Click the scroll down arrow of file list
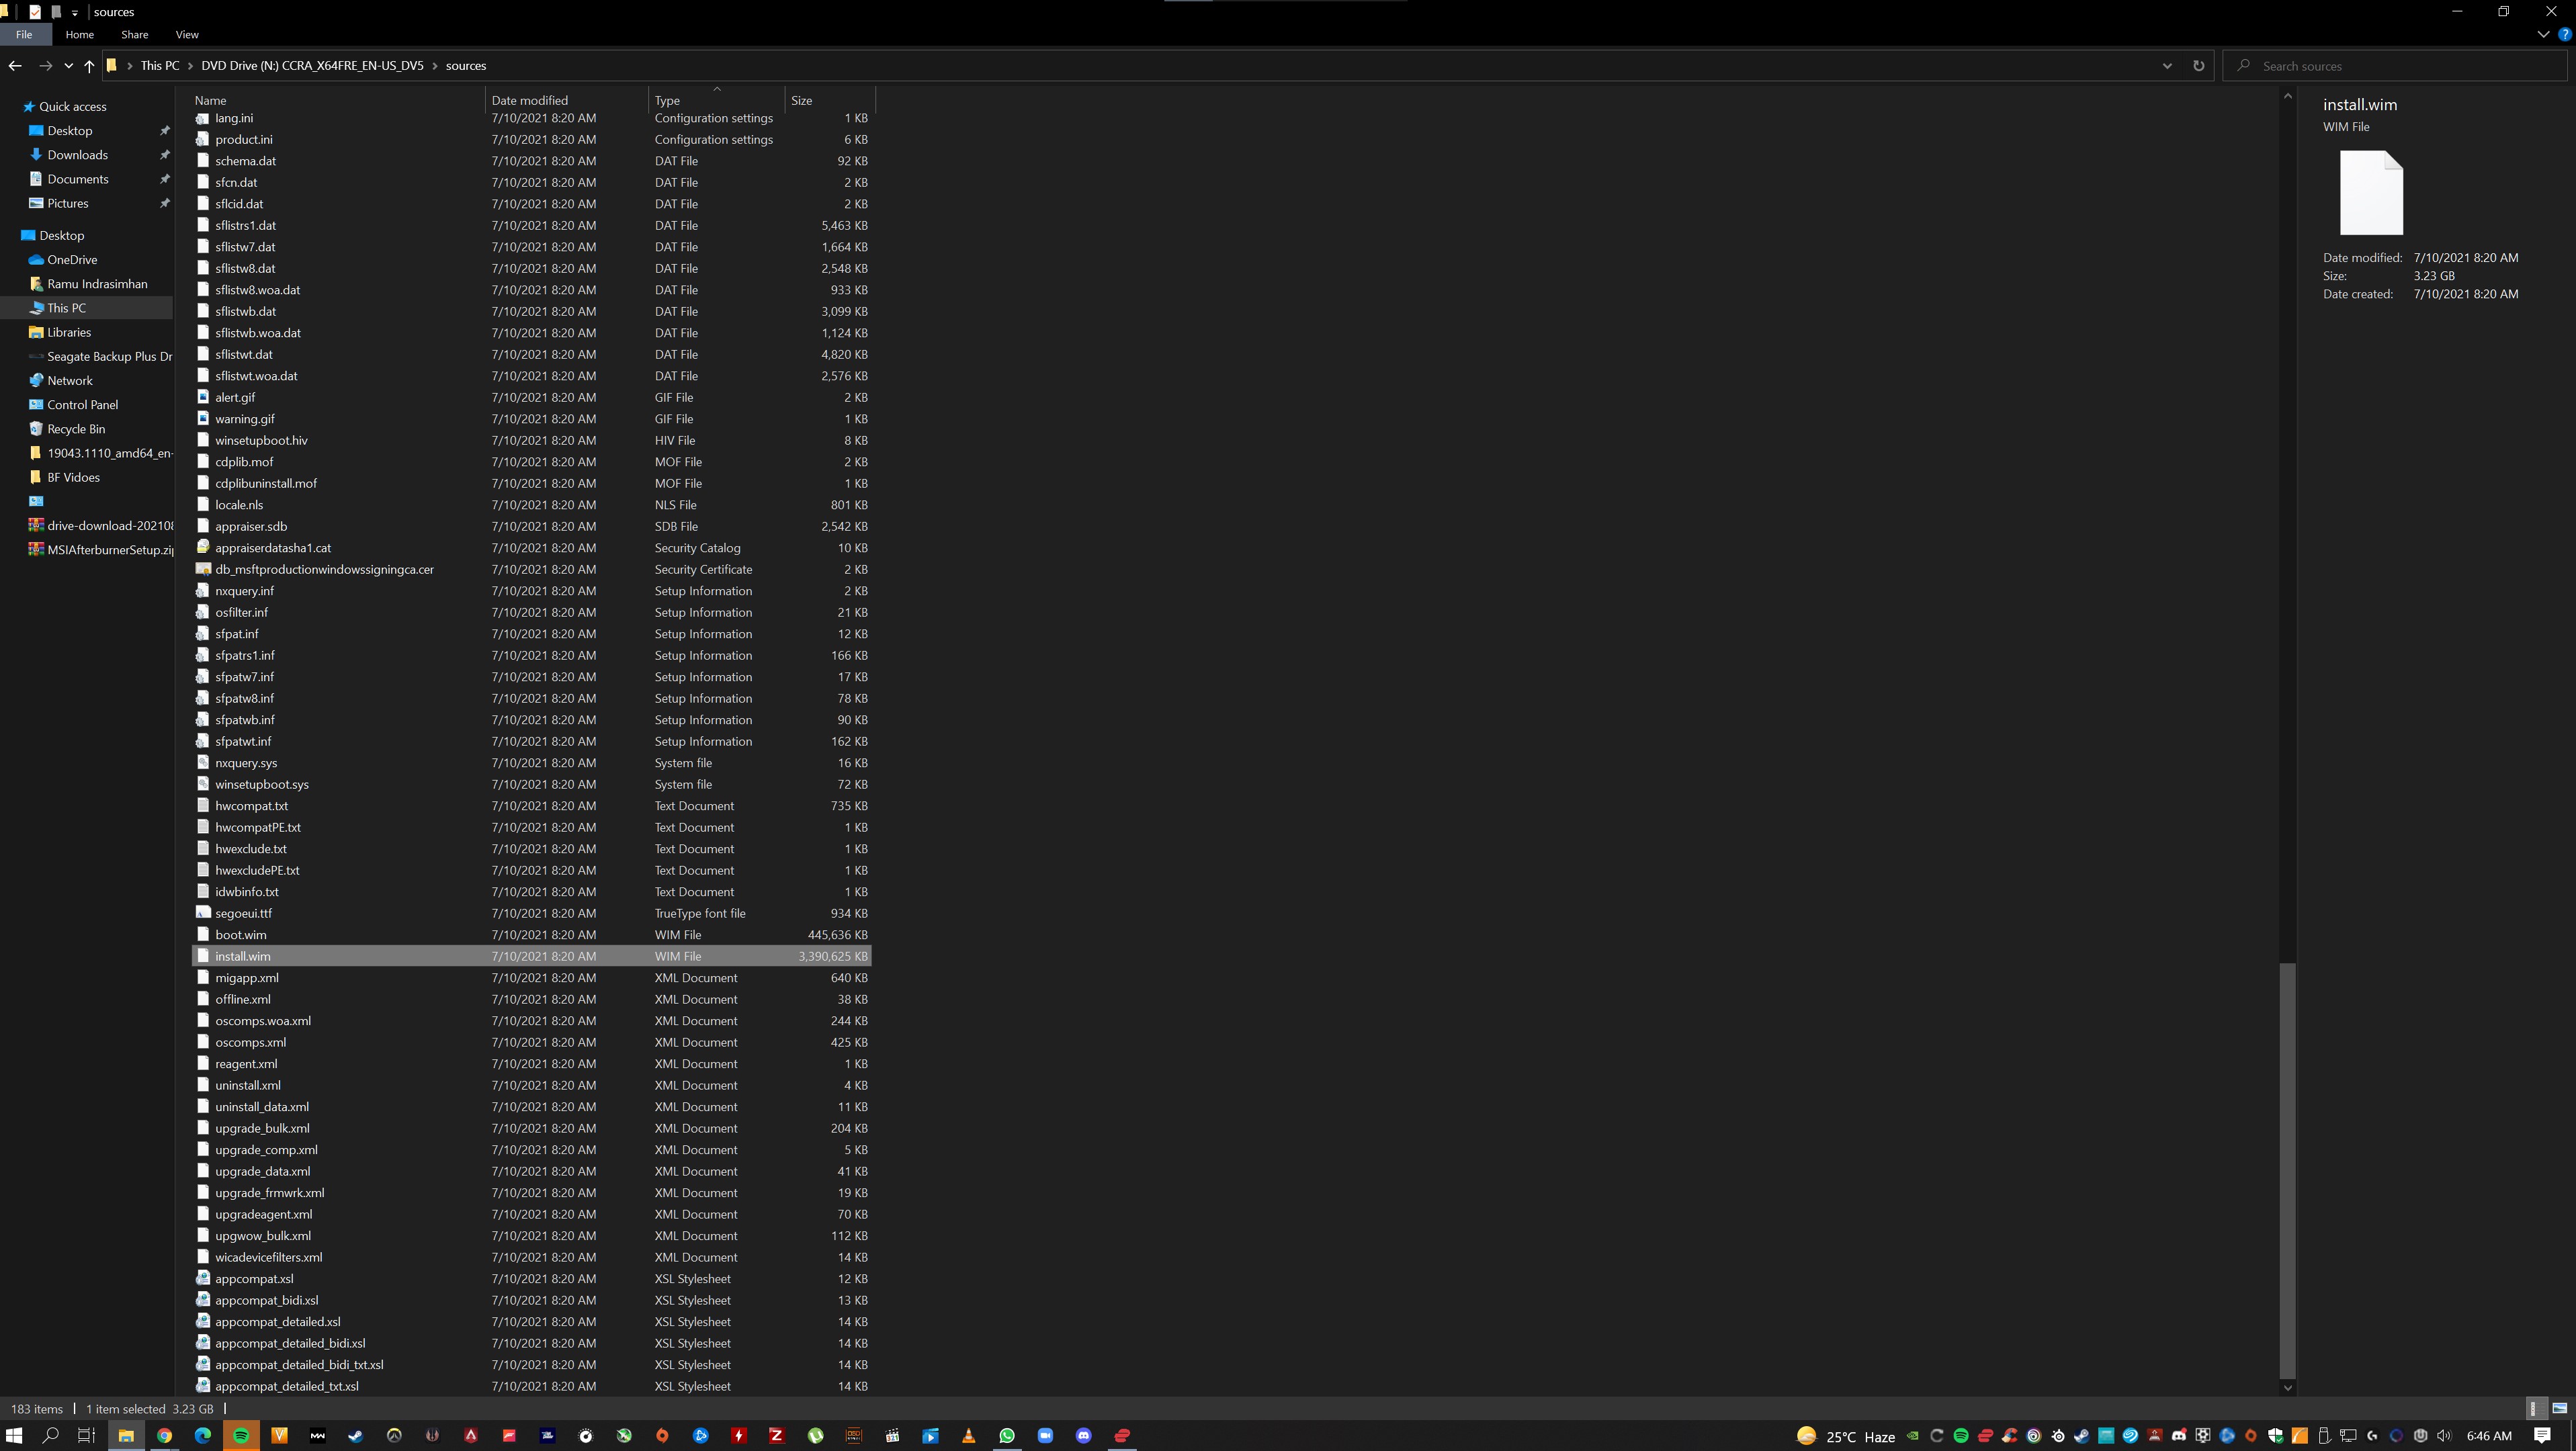Image resolution: width=2576 pixels, height=1451 pixels. click(2287, 1387)
